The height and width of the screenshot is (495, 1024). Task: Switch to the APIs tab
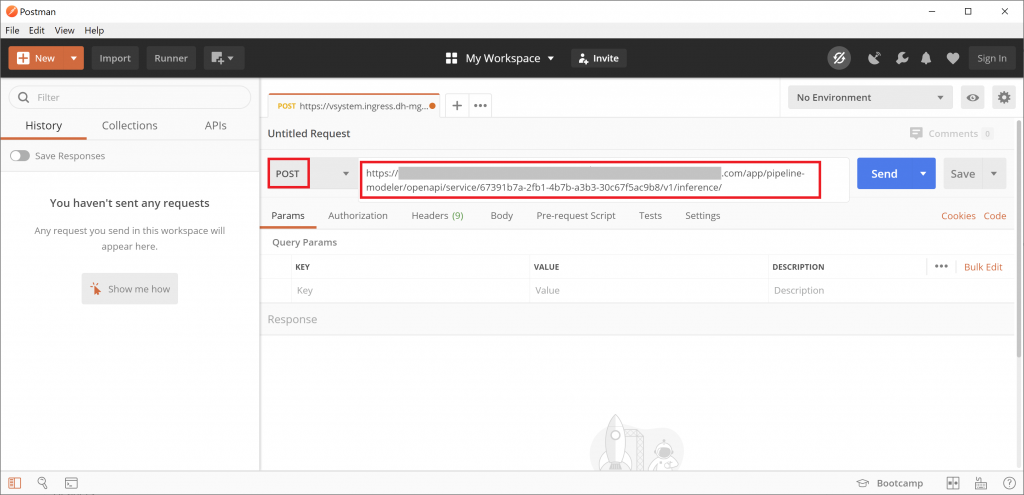tap(216, 125)
